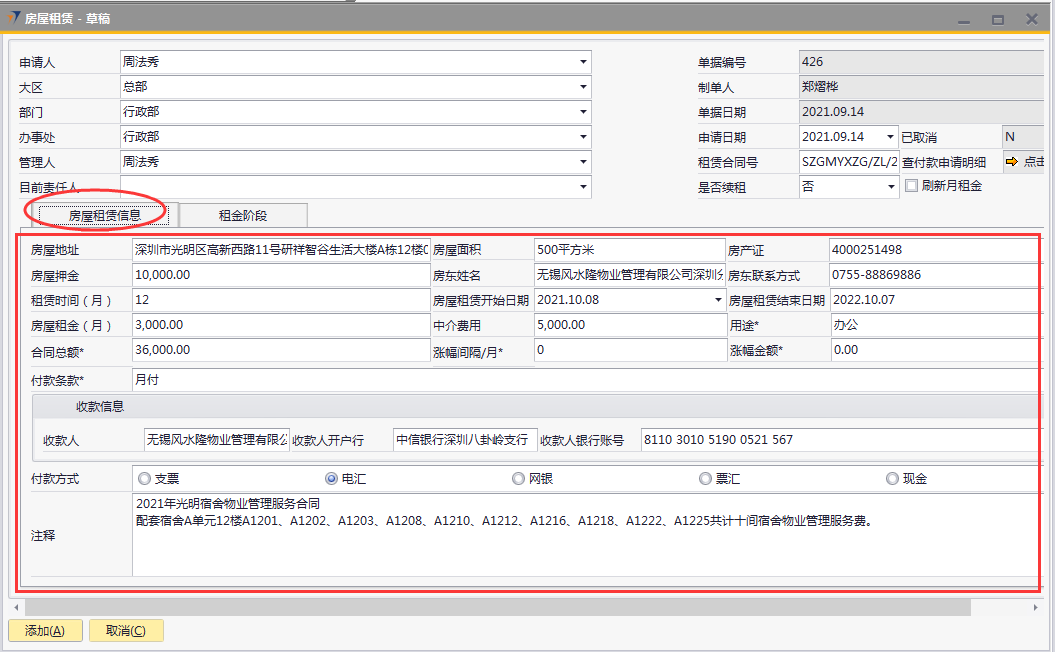The width and height of the screenshot is (1055, 652).
Task: Open the 房屋租赁信息 tab
Action: coord(104,215)
